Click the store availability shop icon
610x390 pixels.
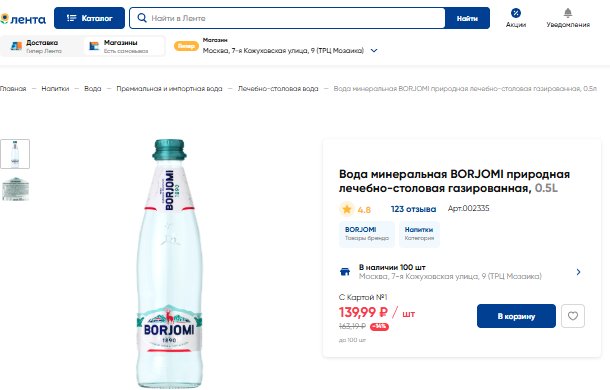[345, 272]
